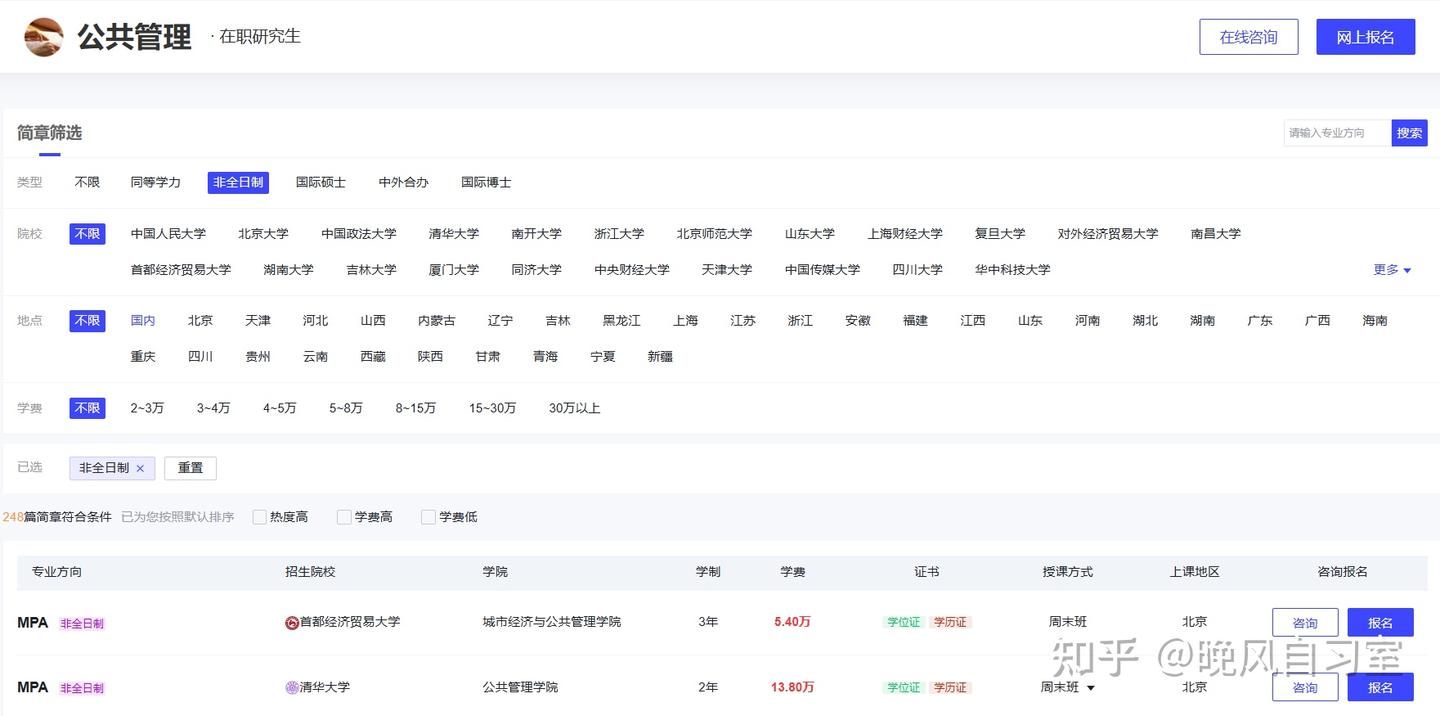Open MPA listing for 首都经济贸易大学
This screenshot has height=716, width=1440.
point(33,623)
